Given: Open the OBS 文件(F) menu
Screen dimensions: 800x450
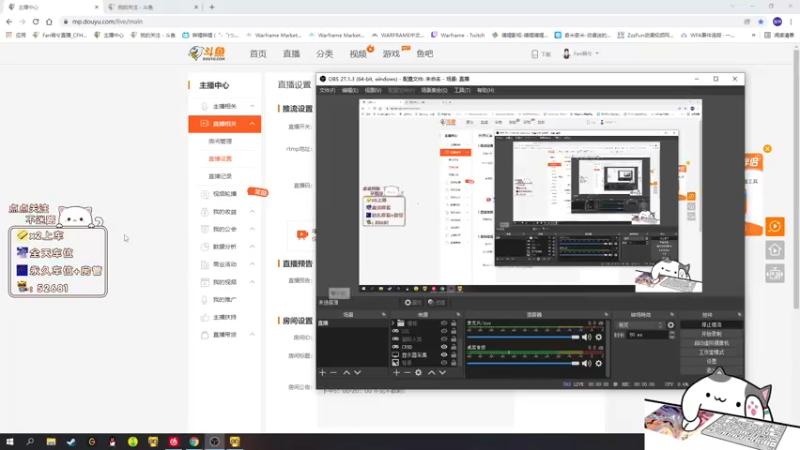Looking at the screenshot, I should (327, 90).
